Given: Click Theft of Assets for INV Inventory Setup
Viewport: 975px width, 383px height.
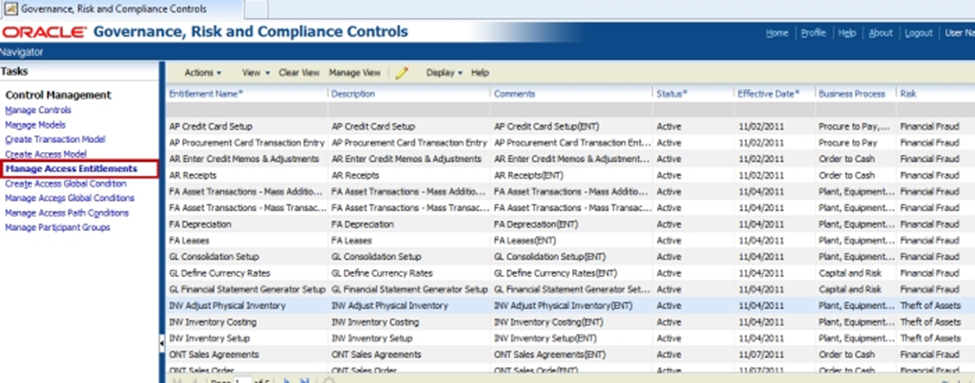Looking at the screenshot, I should click(x=931, y=338).
